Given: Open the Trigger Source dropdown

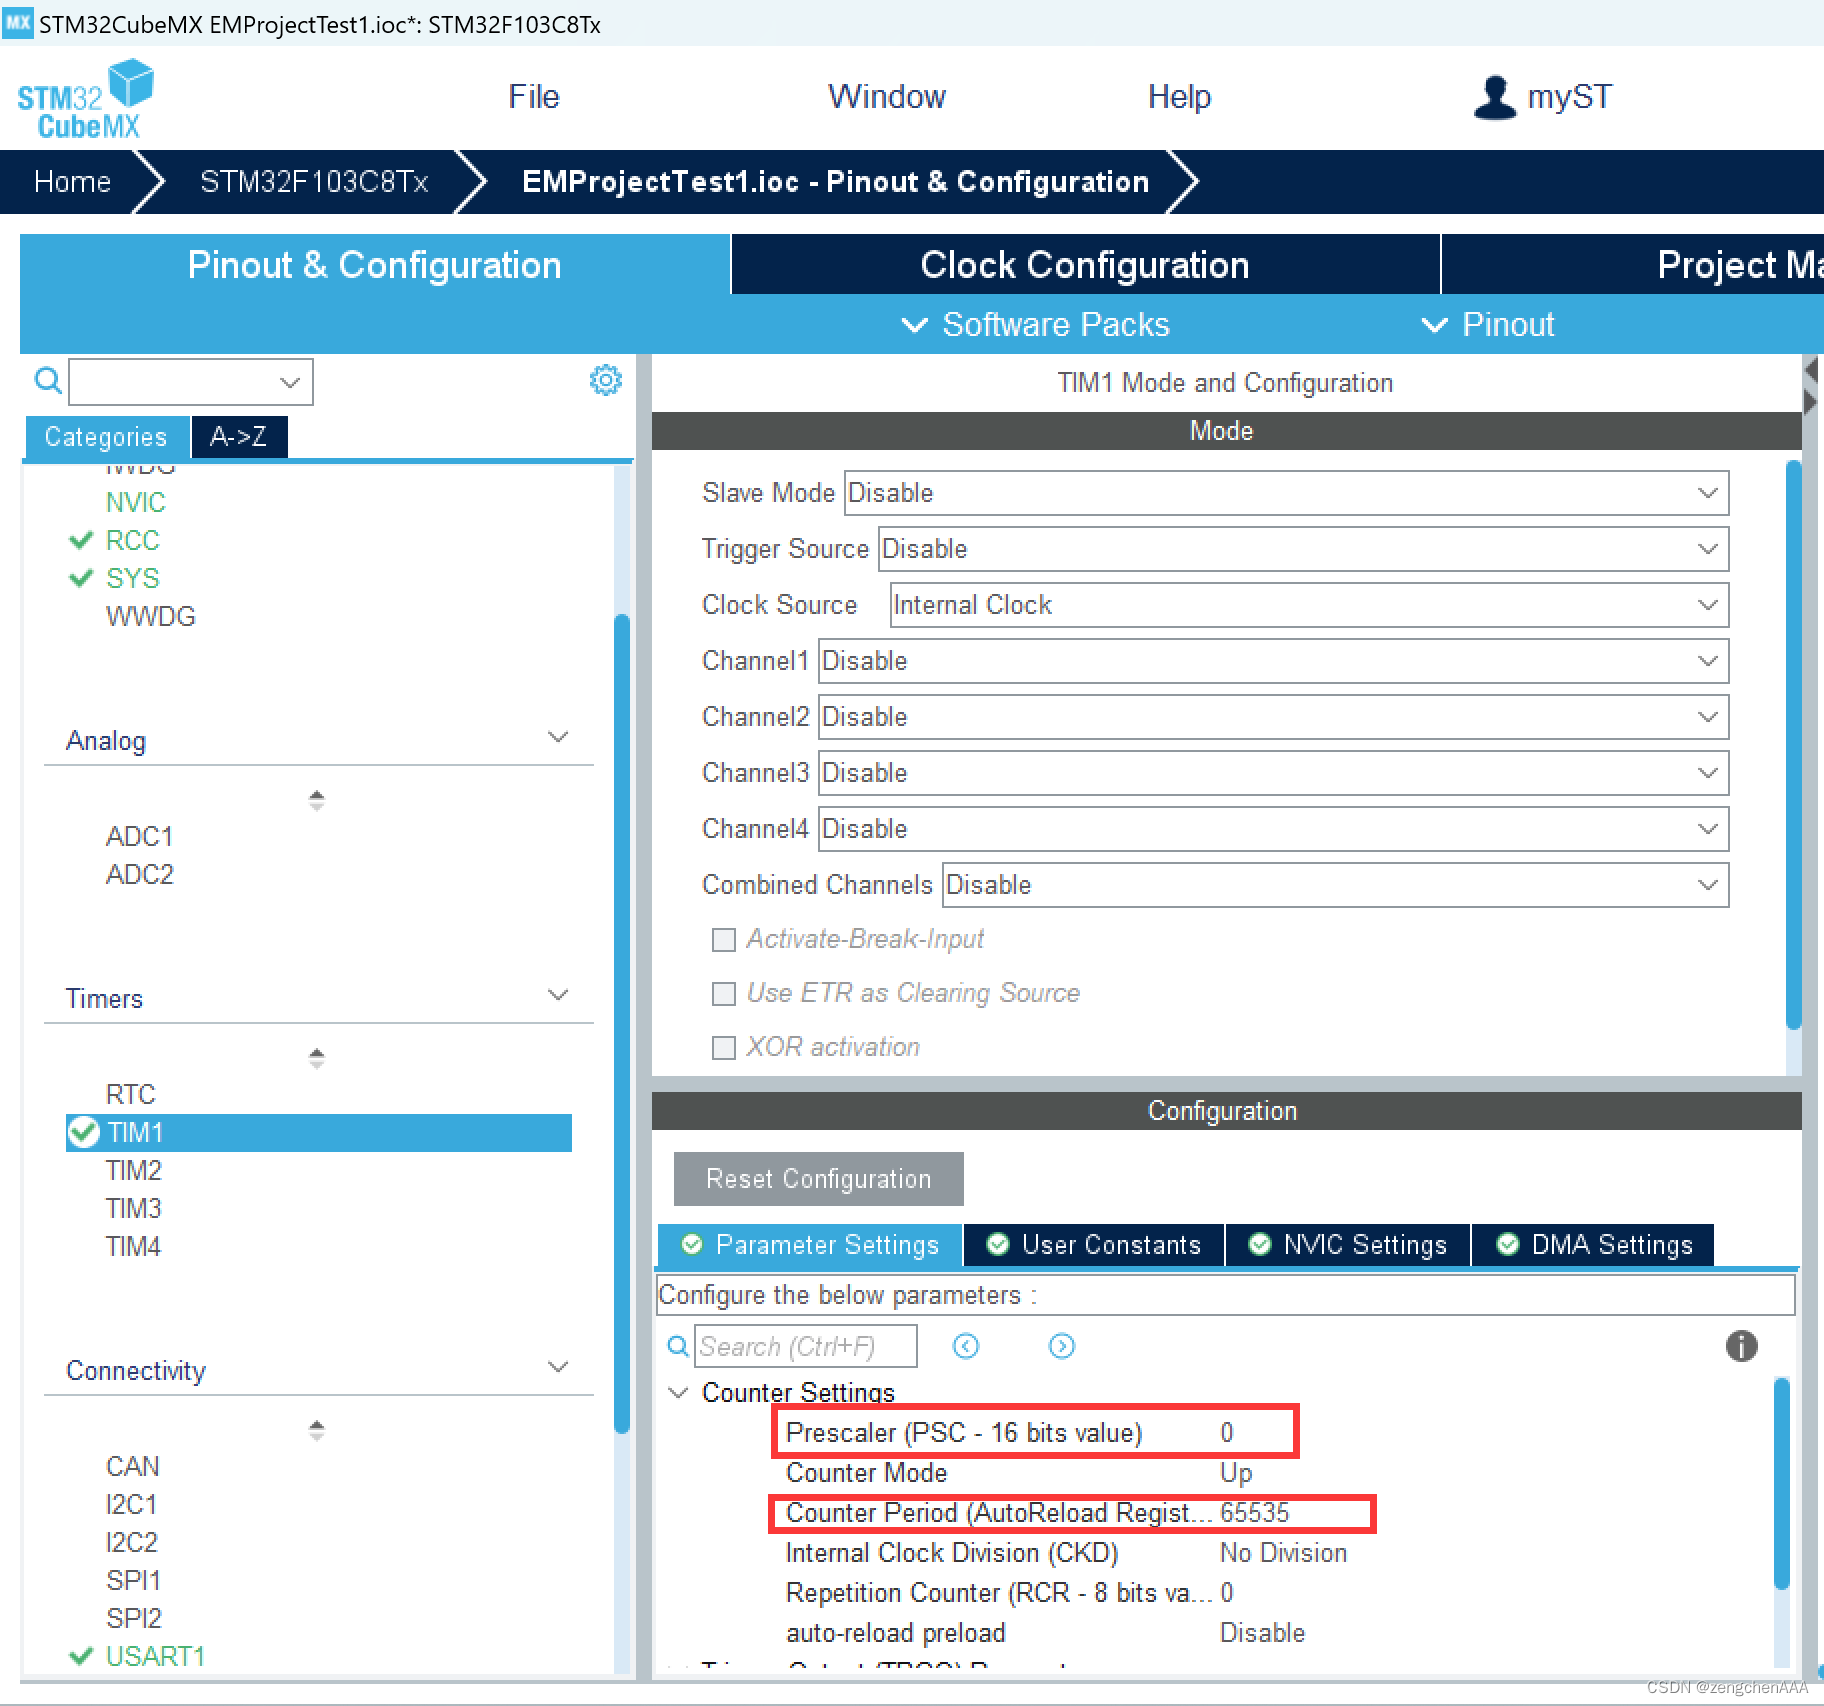Looking at the screenshot, I should [1303, 549].
